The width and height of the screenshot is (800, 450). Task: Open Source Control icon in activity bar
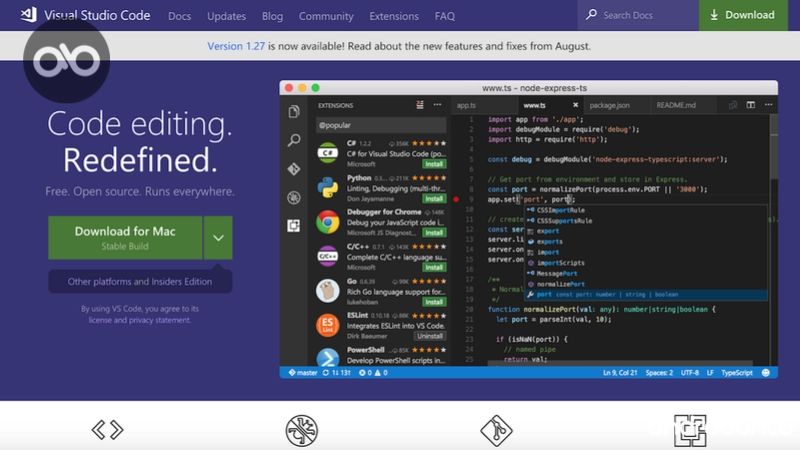[x=294, y=169]
